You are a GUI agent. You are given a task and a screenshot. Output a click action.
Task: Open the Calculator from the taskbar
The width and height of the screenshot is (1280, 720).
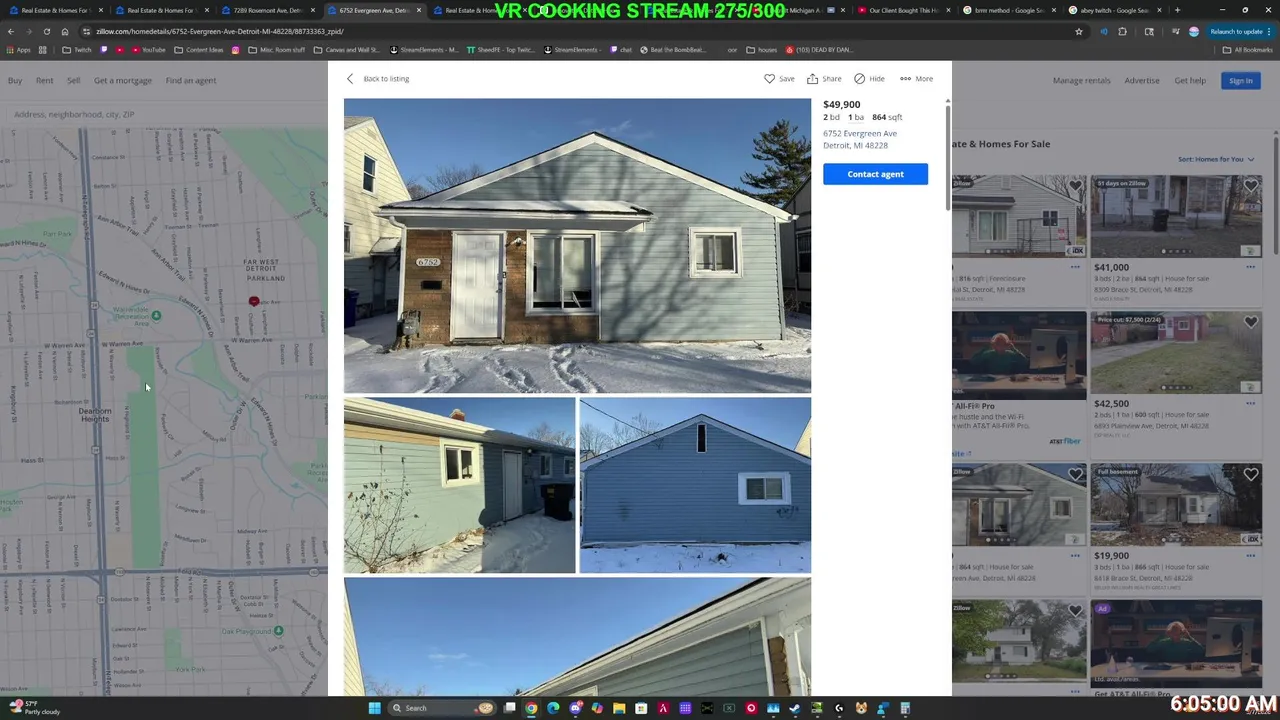coord(905,708)
